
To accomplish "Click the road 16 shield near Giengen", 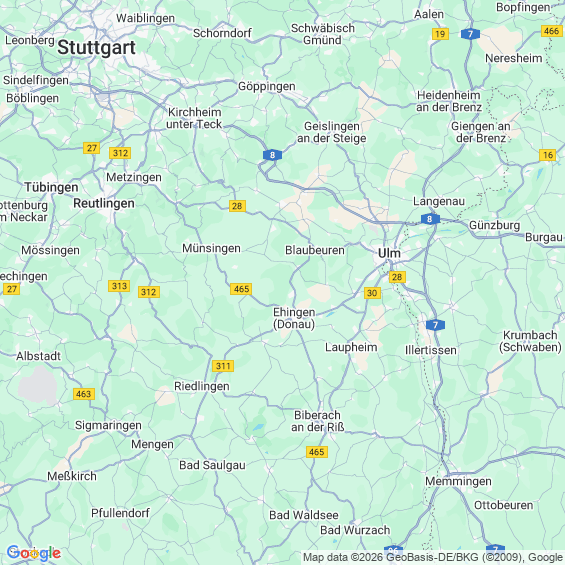I will pos(548,155).
